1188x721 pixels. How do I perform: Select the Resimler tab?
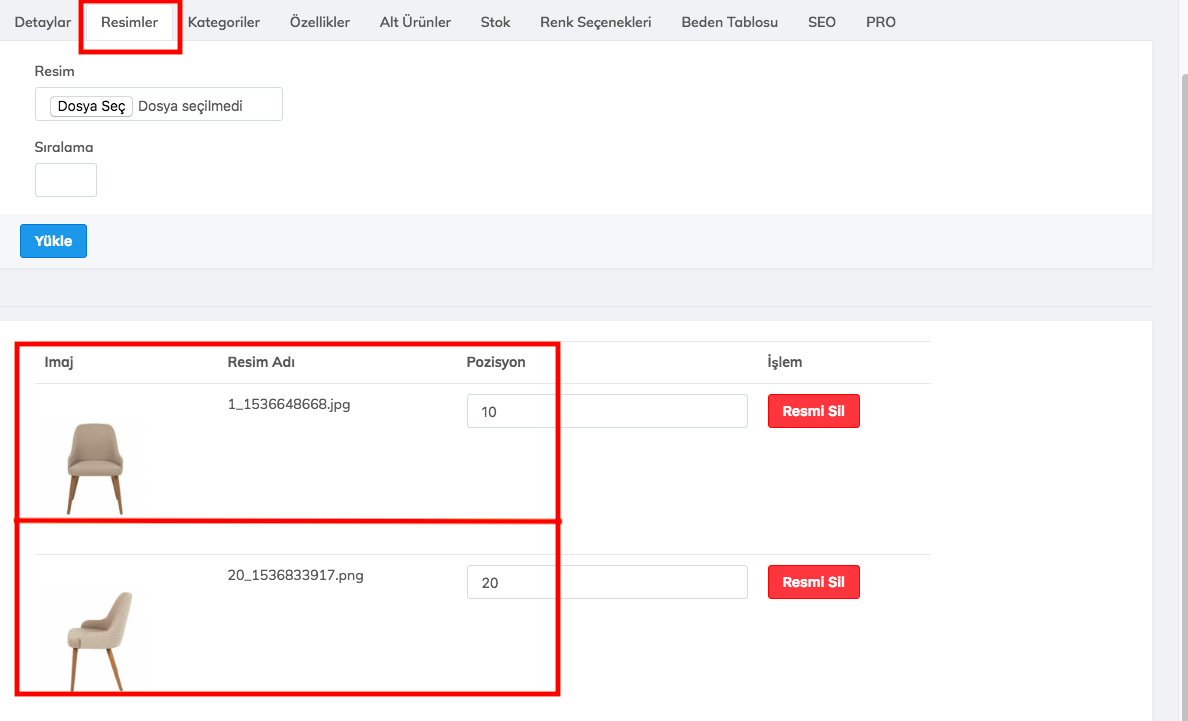click(x=129, y=22)
